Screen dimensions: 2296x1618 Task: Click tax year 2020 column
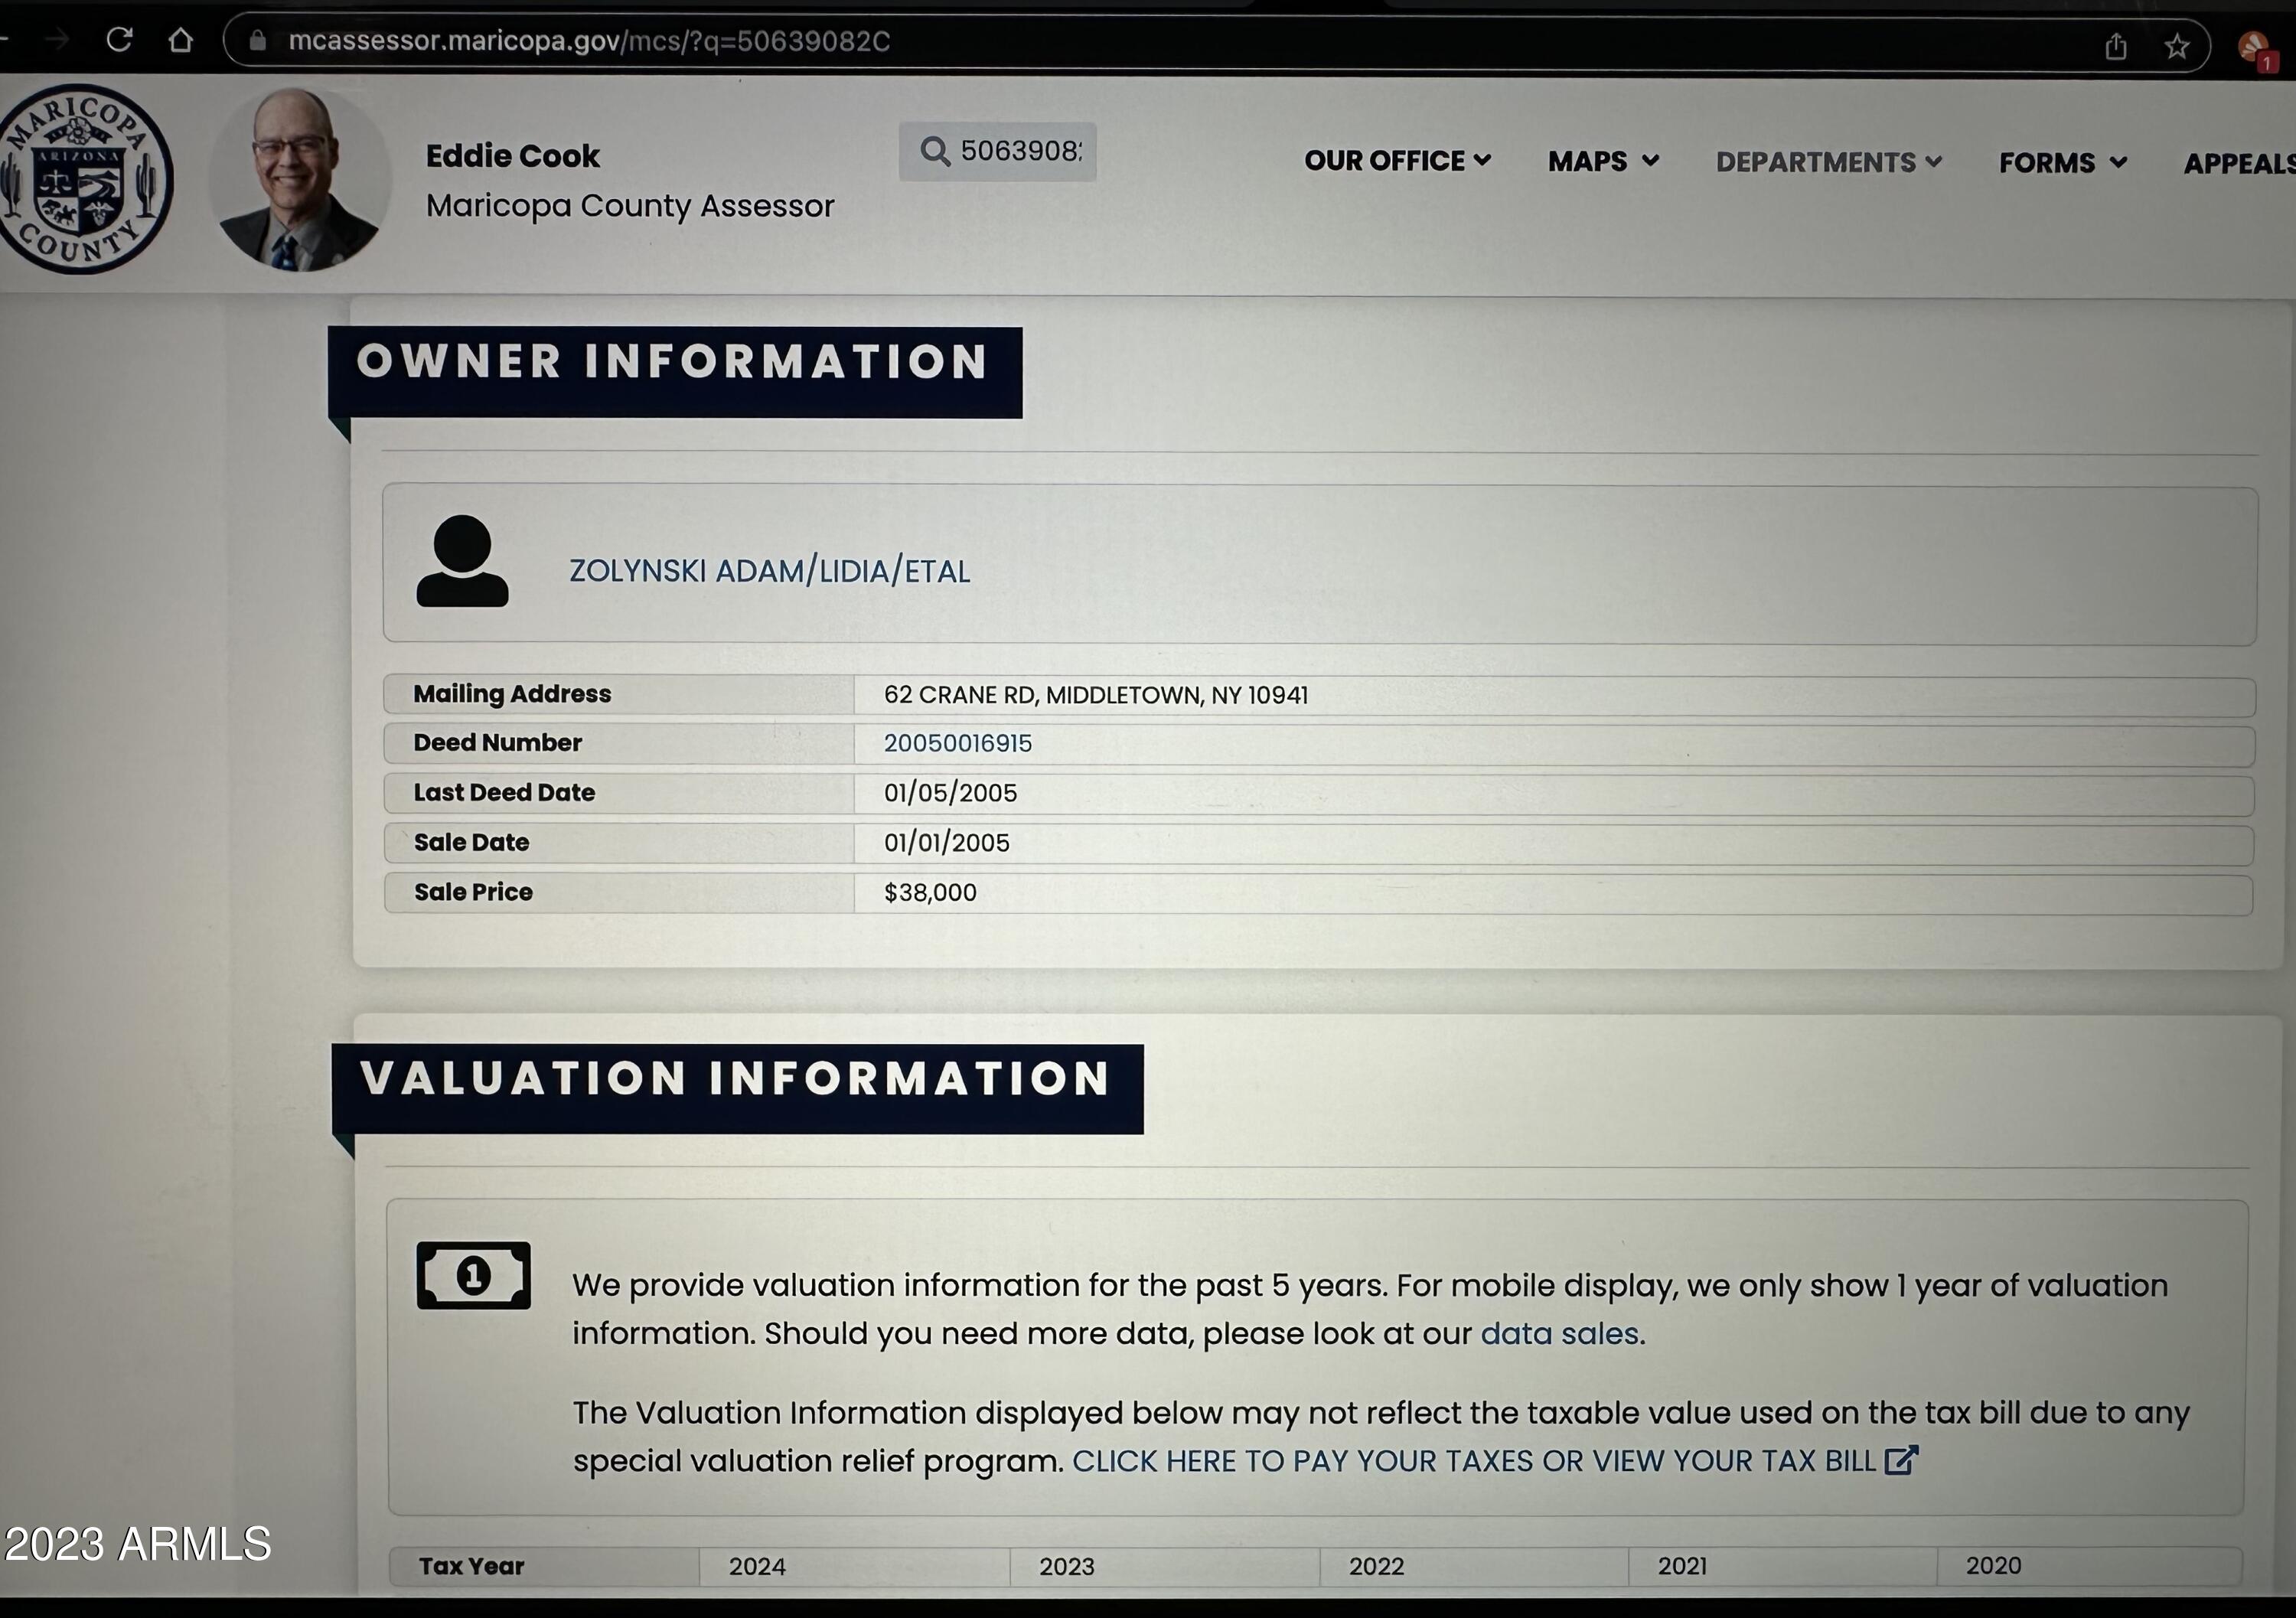click(1994, 1565)
